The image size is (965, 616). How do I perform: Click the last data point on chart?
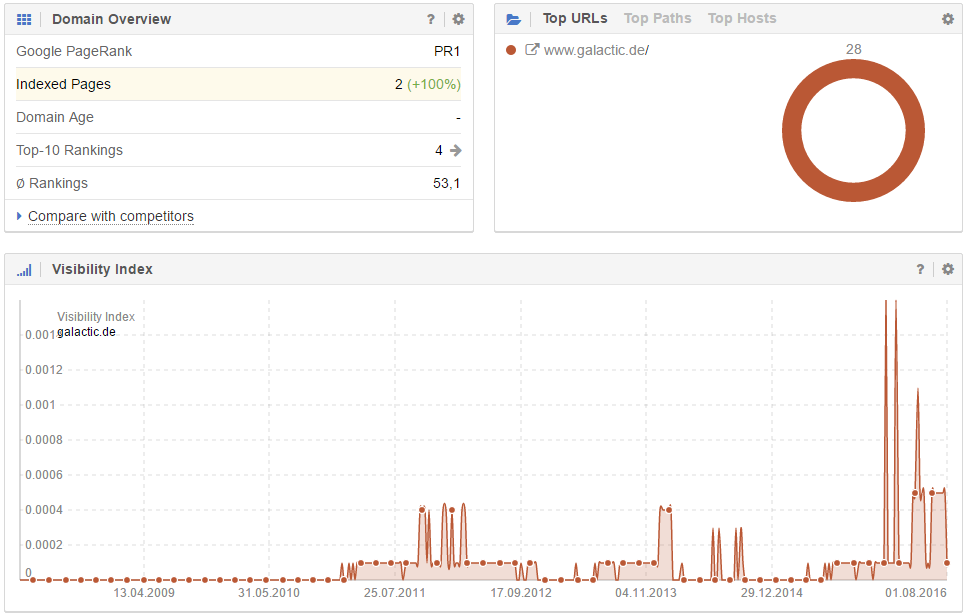(x=946, y=563)
